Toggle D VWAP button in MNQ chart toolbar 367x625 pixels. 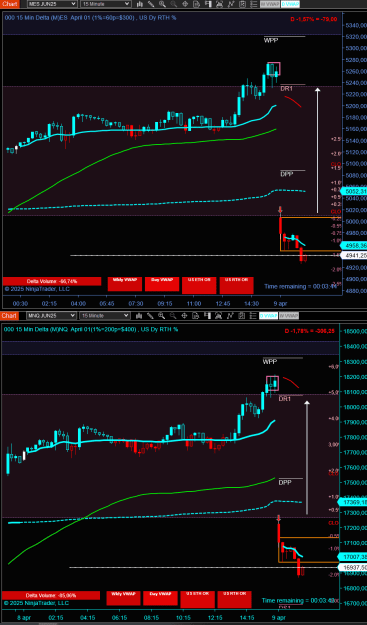[269, 316]
